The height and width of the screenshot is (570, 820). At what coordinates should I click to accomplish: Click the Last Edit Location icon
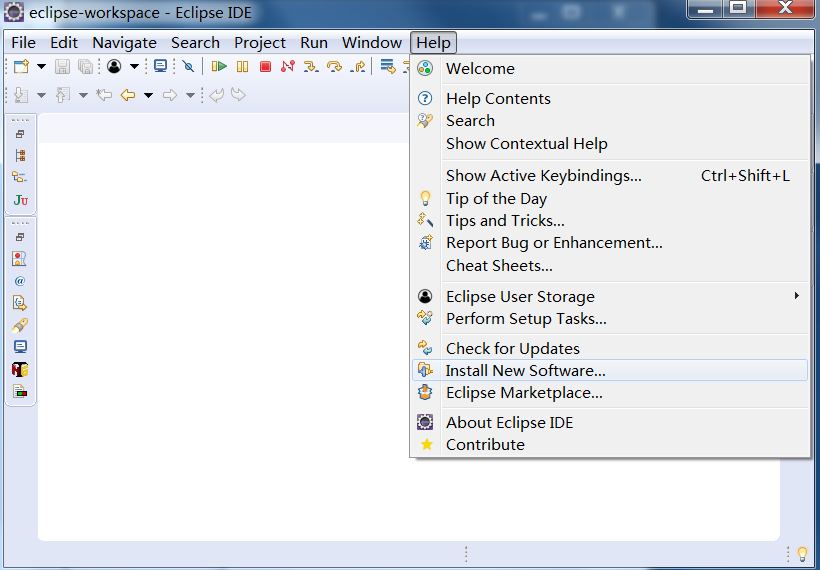tap(104, 95)
